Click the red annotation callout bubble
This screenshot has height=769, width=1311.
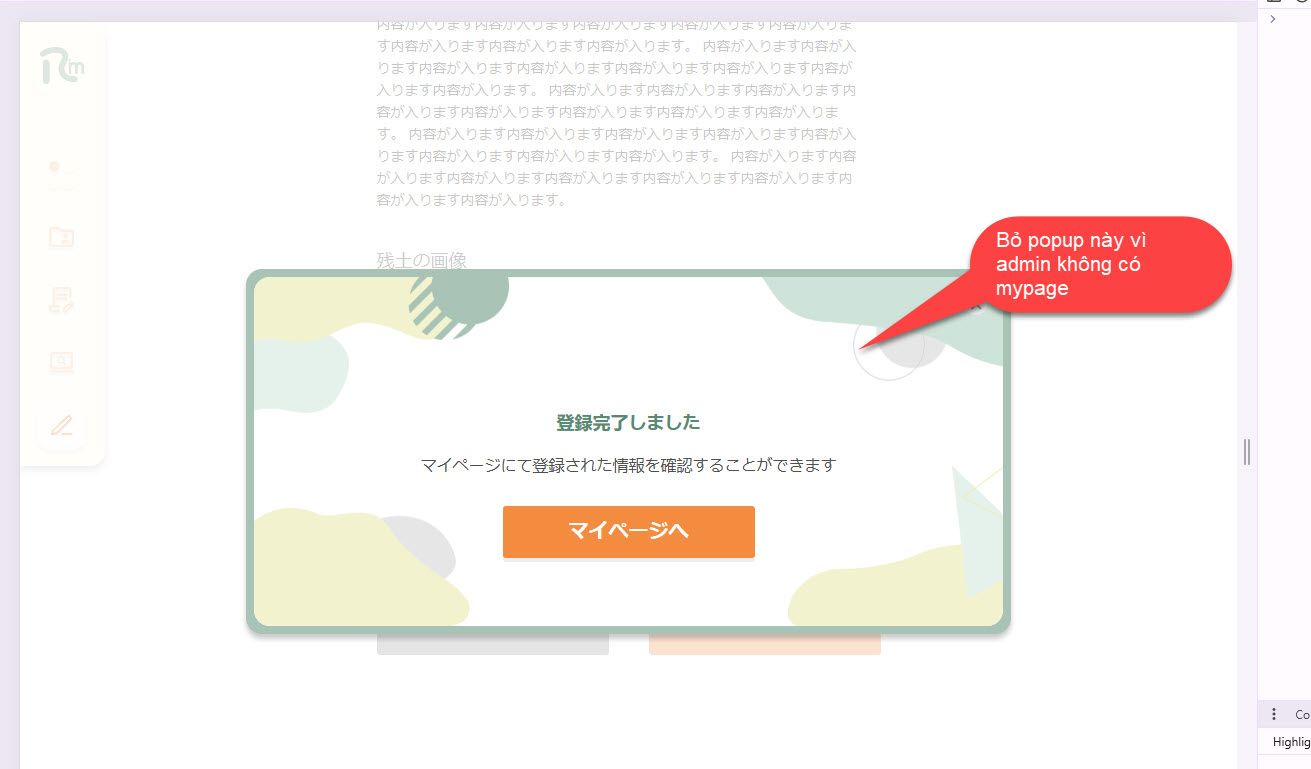[x=1098, y=265]
